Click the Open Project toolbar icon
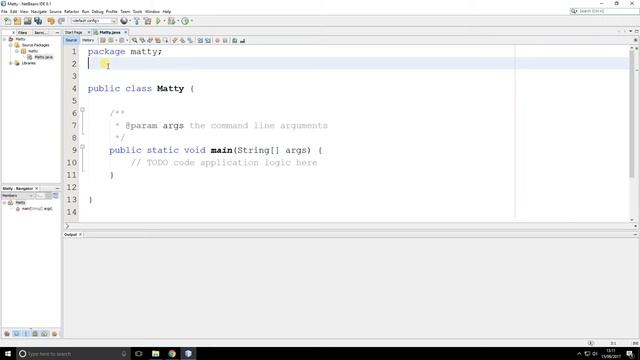 tap(27, 21)
